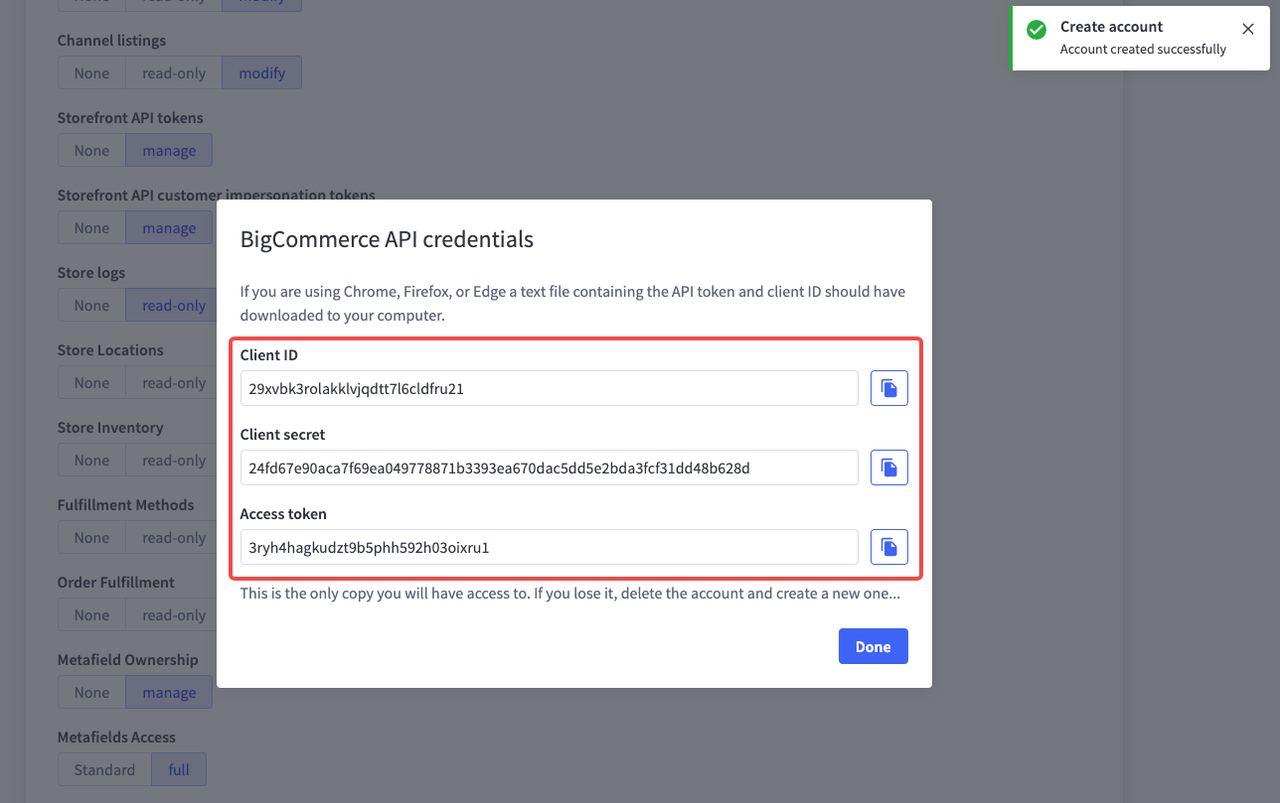Click the Order Fulfillment section label
Screen dimensions: 1280x803
[116, 582]
